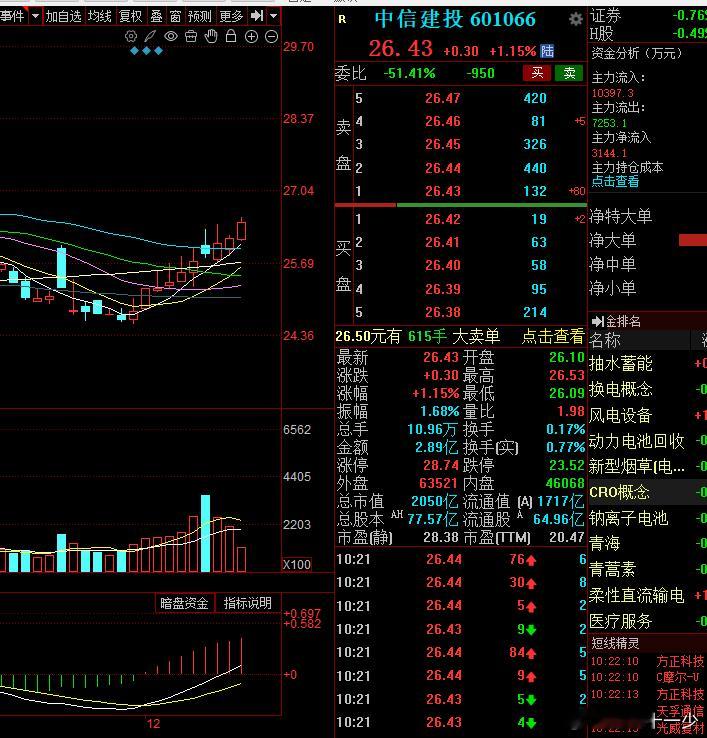
Task: Open the 均线 moving average option
Action: click(x=100, y=16)
